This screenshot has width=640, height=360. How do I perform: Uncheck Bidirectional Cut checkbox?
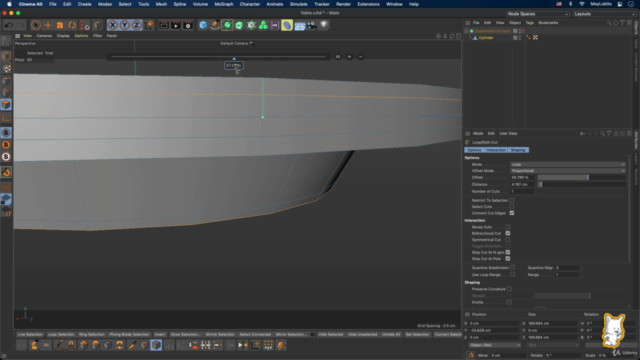(x=508, y=233)
